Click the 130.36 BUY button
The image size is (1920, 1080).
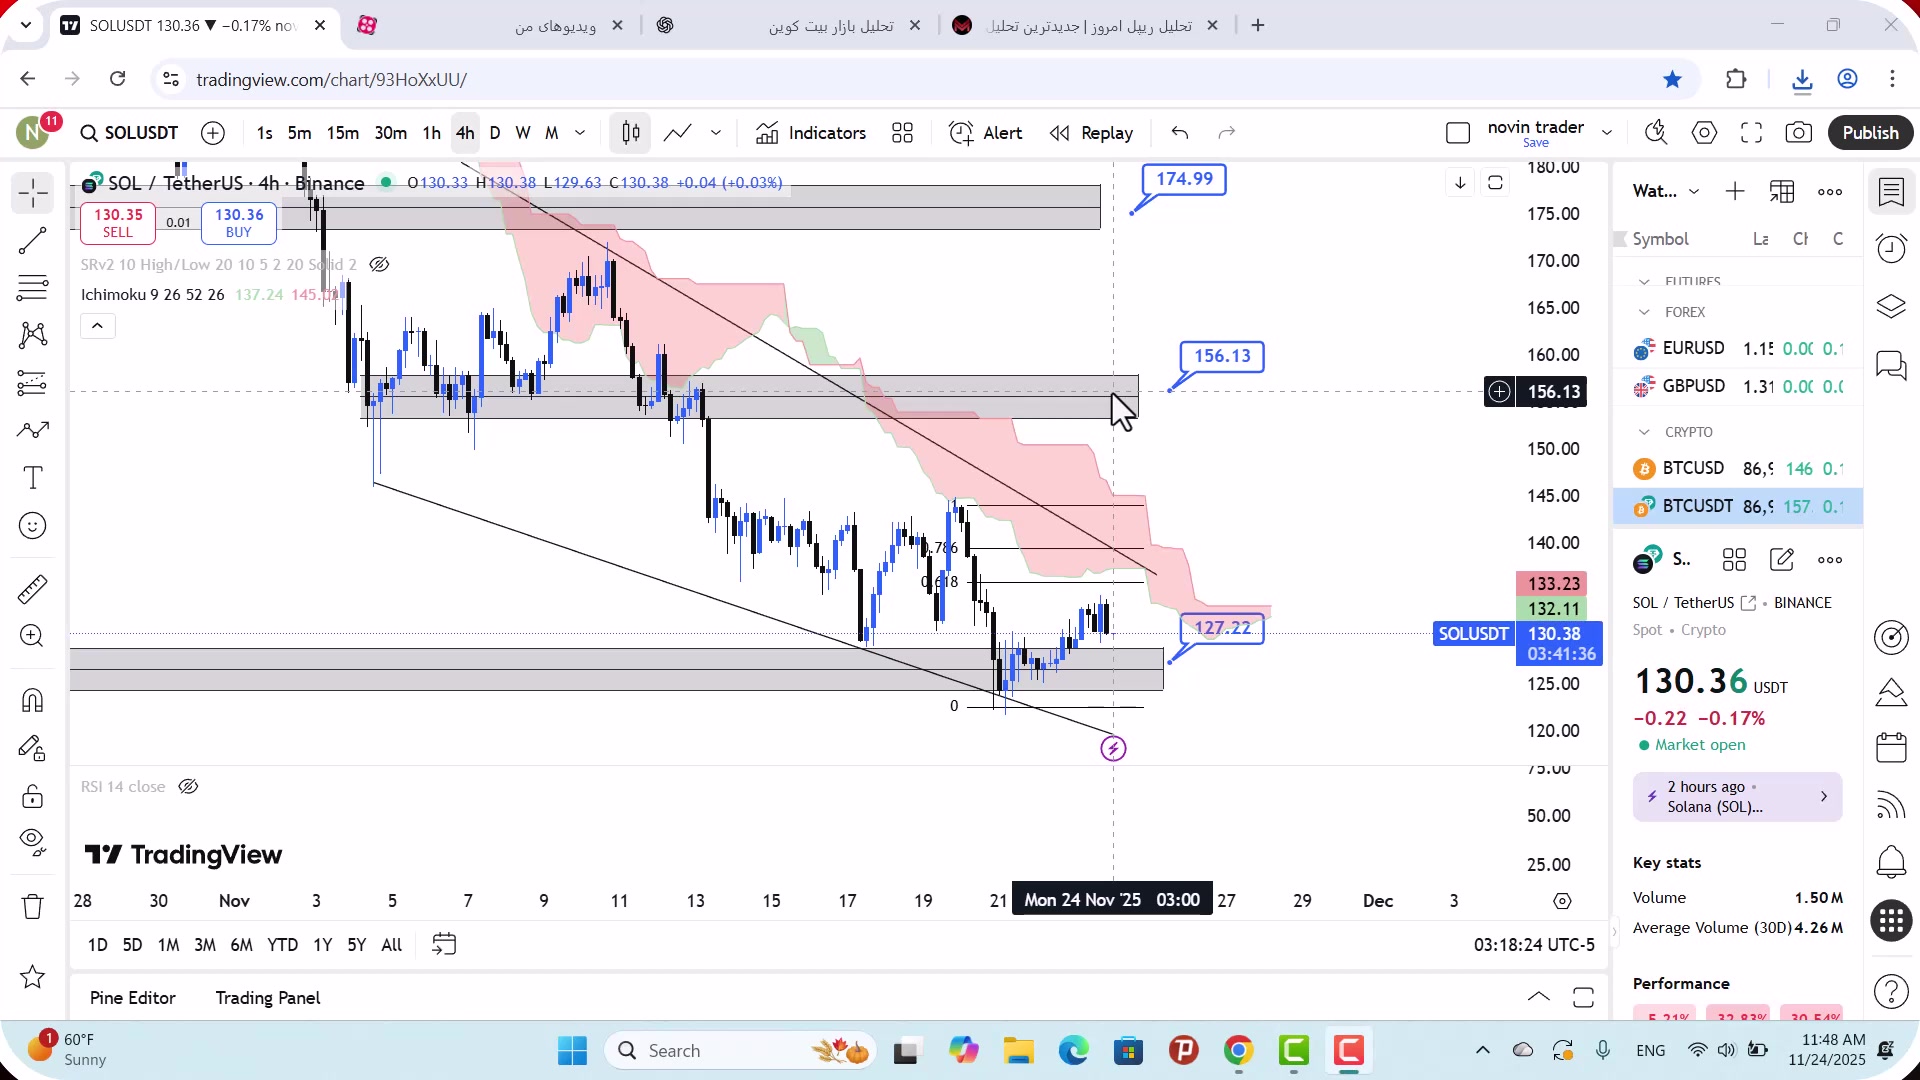pos(239,223)
